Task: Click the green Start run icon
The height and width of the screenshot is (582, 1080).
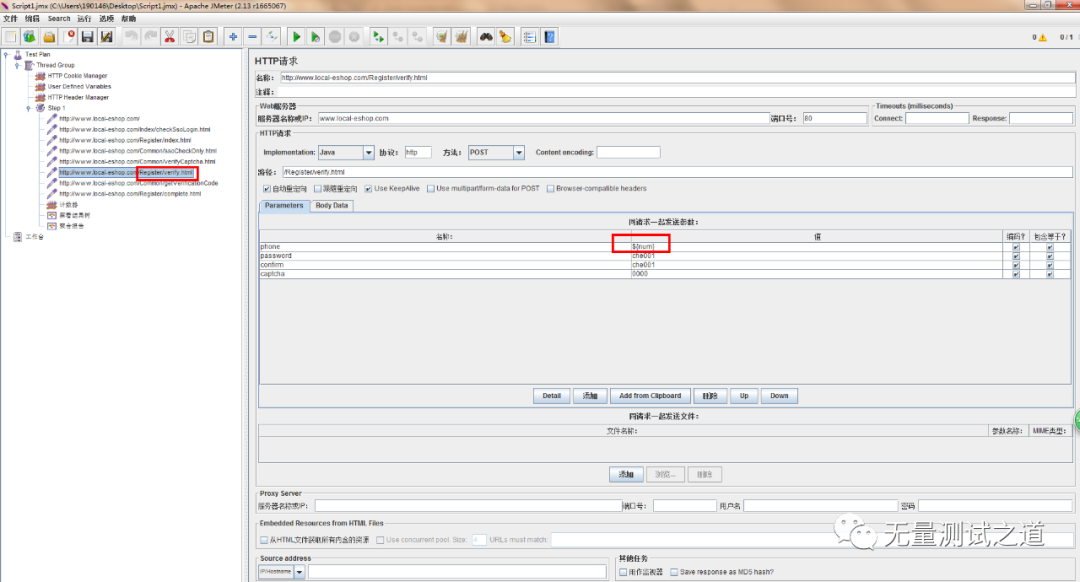Action: (x=296, y=37)
